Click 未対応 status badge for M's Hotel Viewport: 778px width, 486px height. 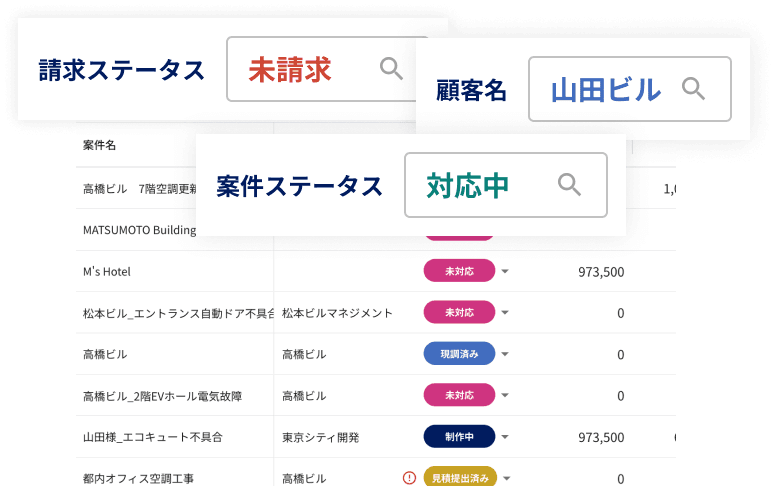click(460, 271)
